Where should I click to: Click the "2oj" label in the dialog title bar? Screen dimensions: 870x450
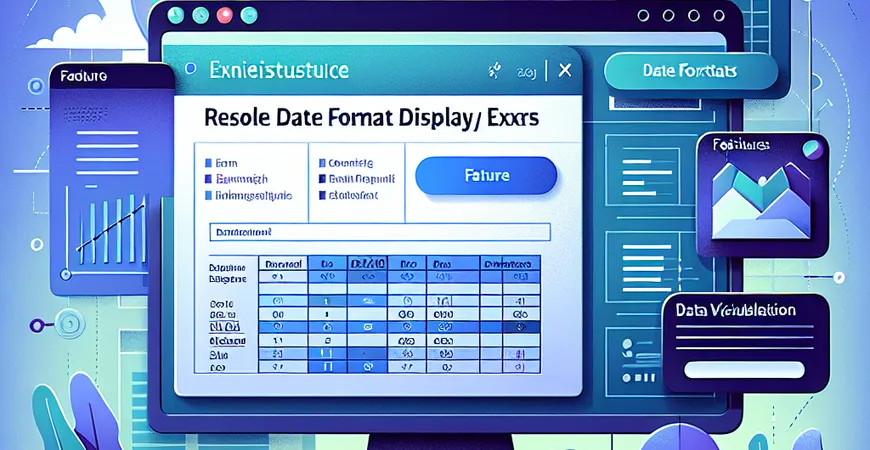click(526, 72)
